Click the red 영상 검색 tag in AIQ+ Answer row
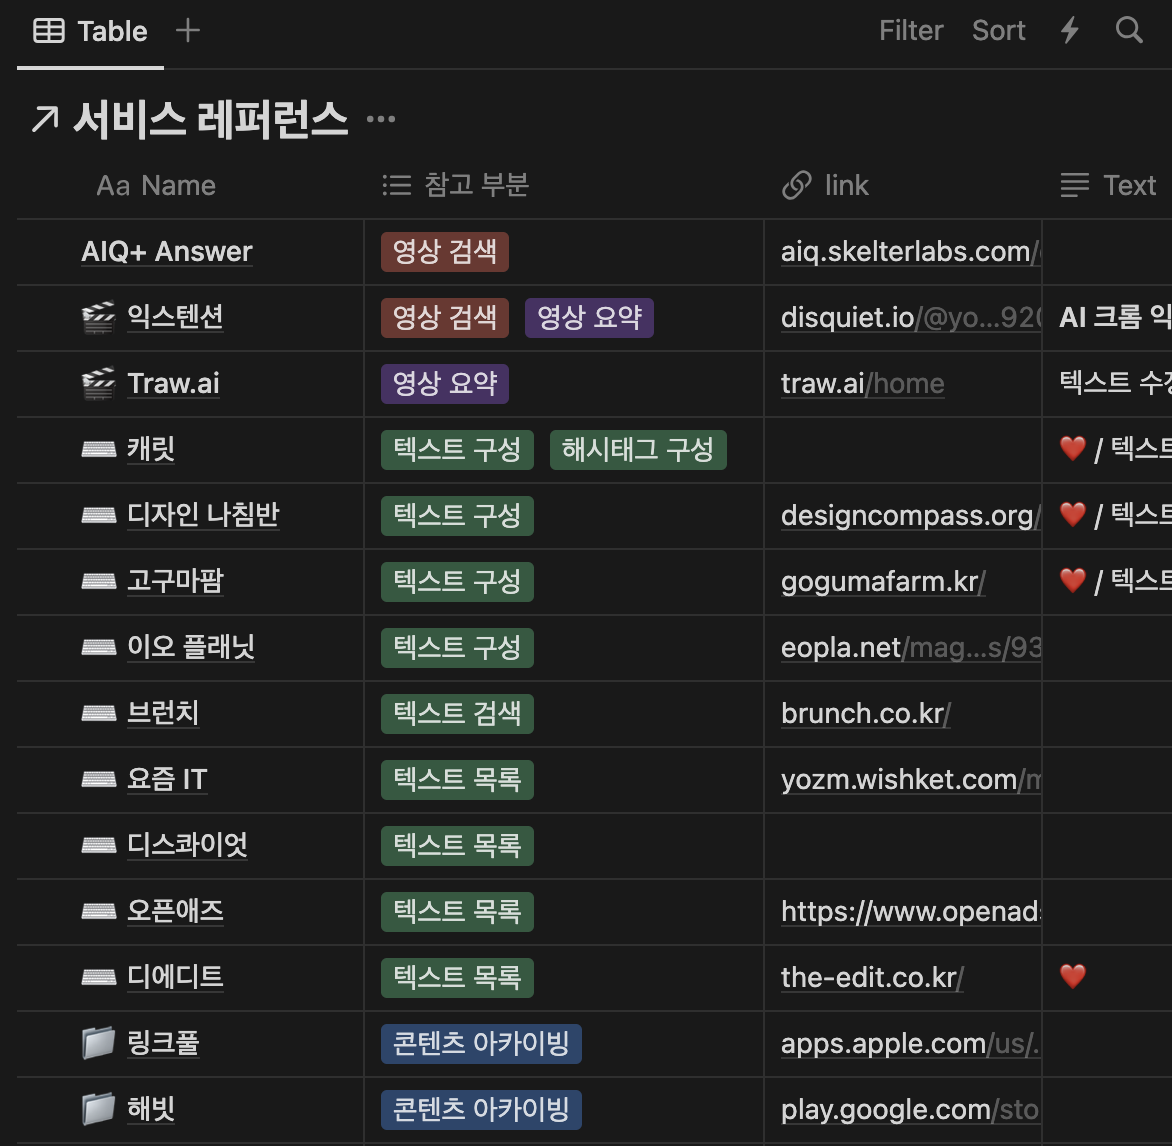Screen dimensions: 1172x1146 click(x=445, y=252)
